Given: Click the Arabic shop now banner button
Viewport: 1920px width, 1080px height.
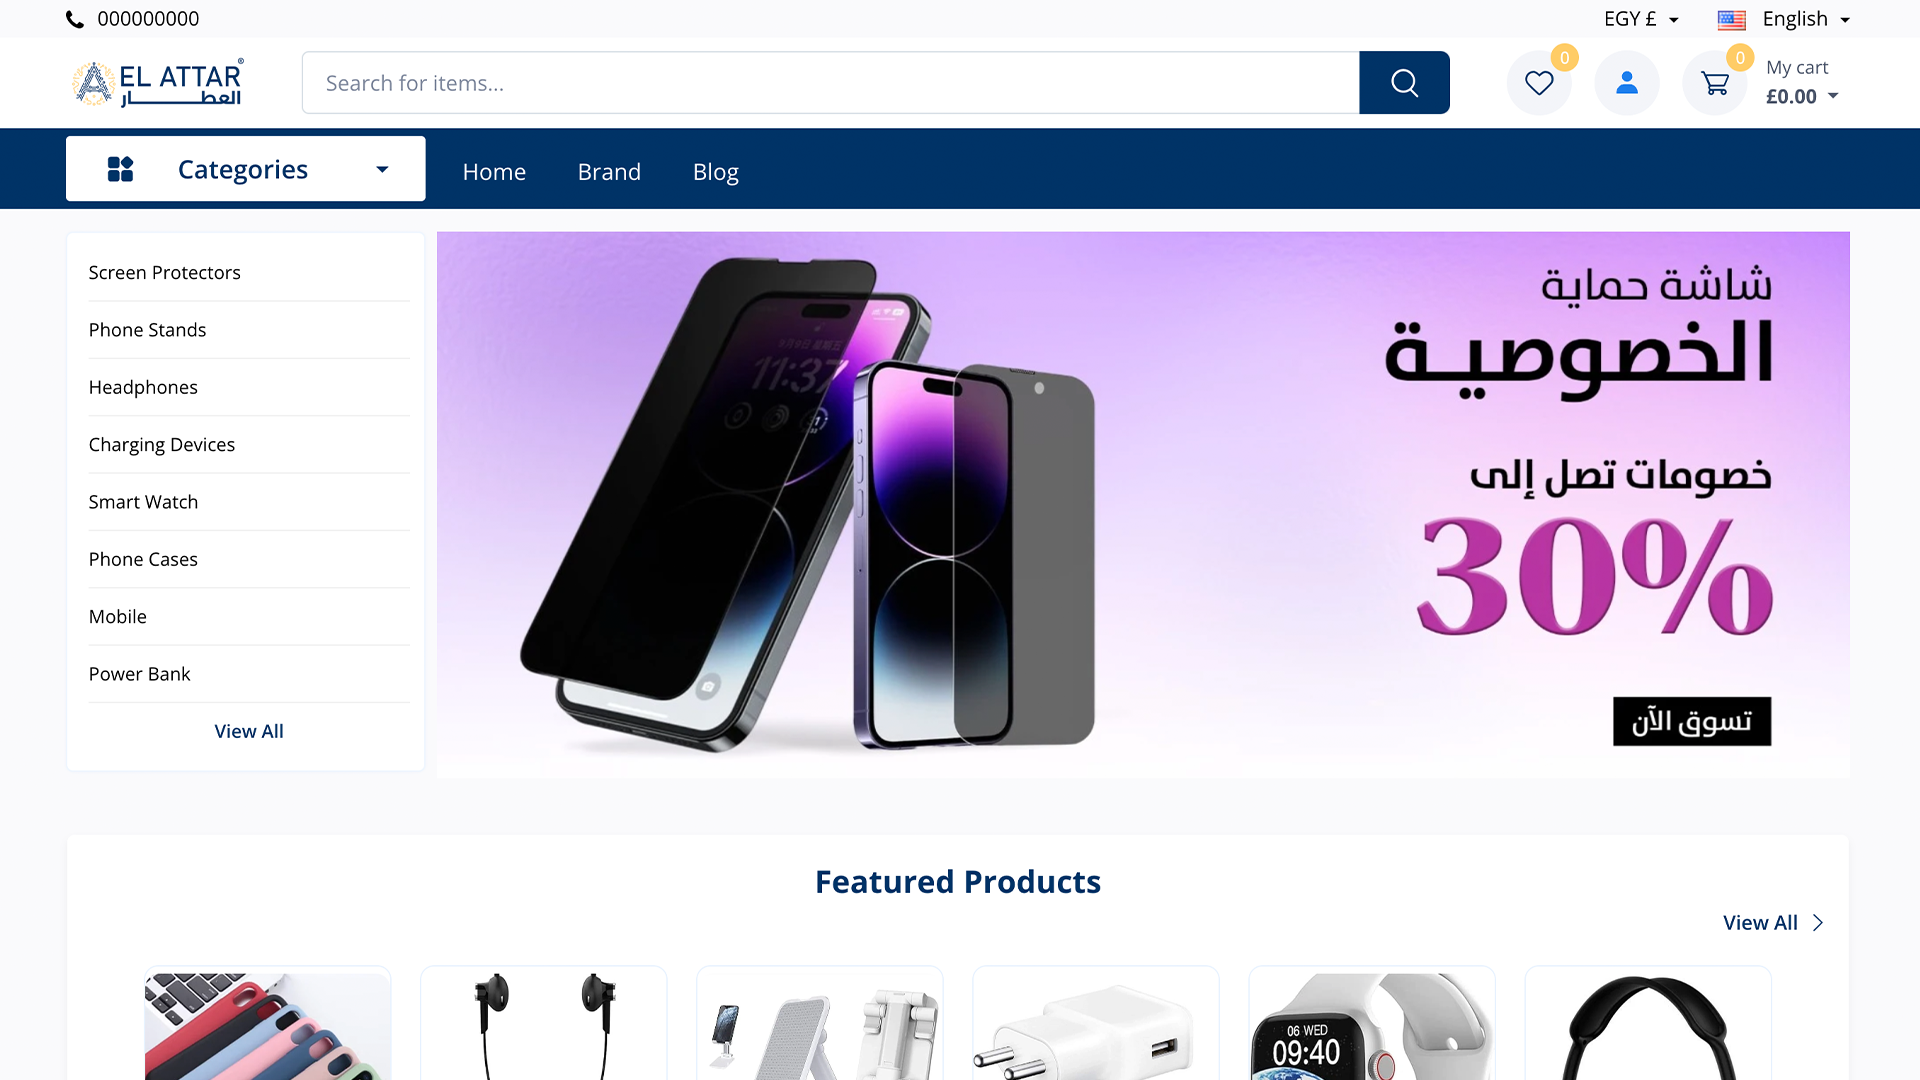Looking at the screenshot, I should point(1692,721).
